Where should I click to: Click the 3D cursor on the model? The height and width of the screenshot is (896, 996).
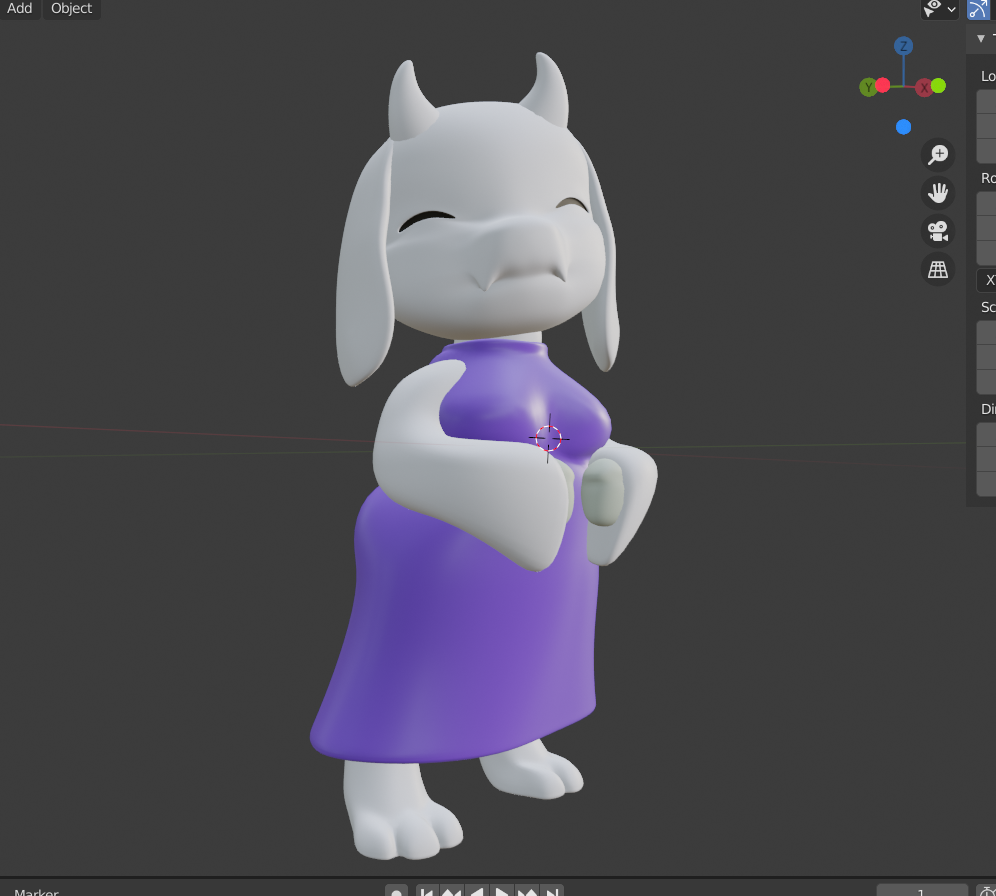pos(548,438)
